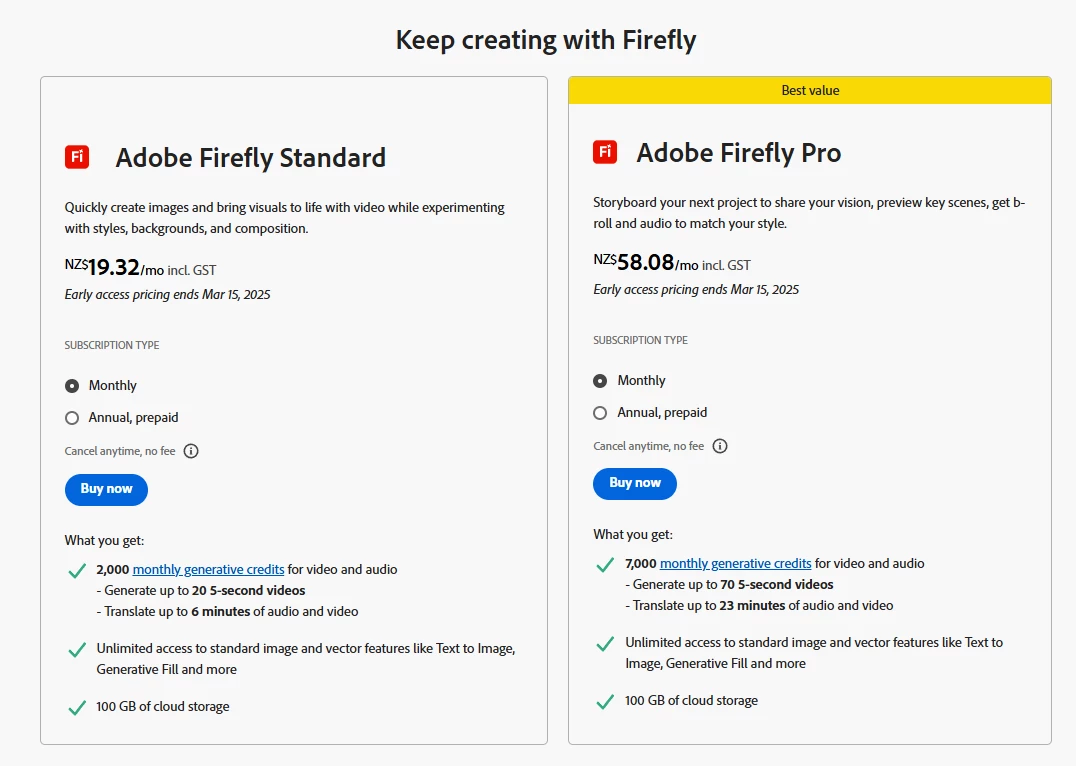Image resolution: width=1076 pixels, height=766 pixels.
Task: Choose Annual, prepaid for Firefly Standard
Action: tap(72, 418)
